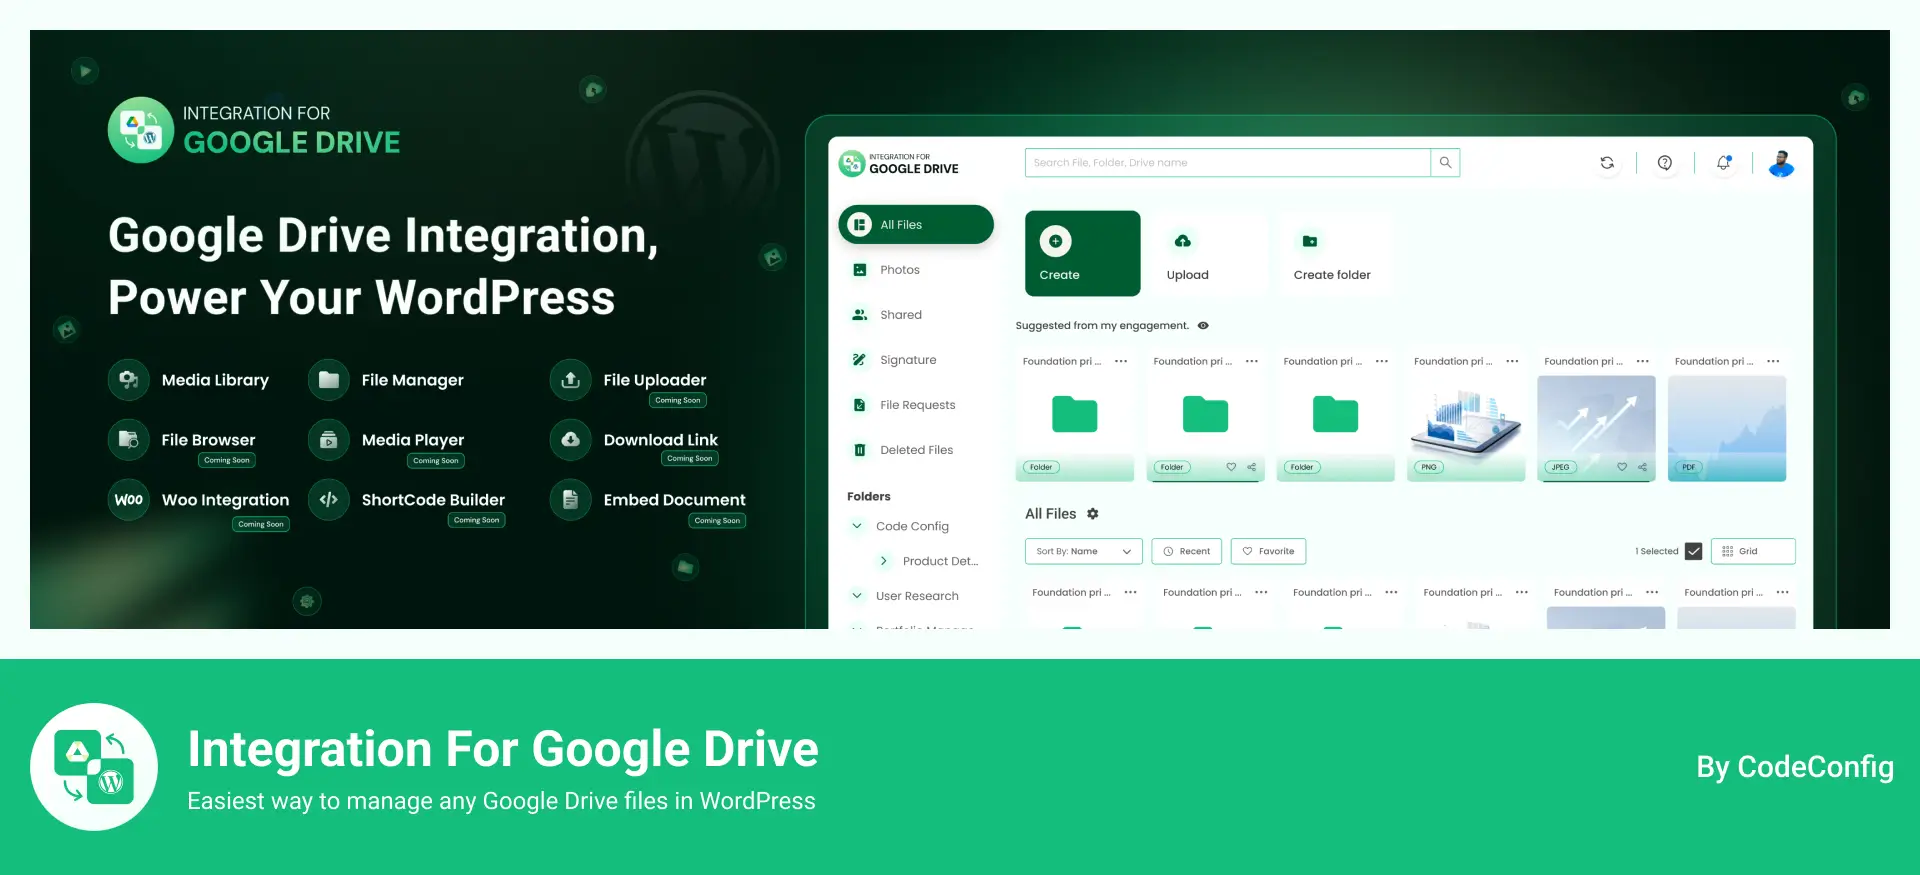Click the user avatar in the header

pos(1781,163)
